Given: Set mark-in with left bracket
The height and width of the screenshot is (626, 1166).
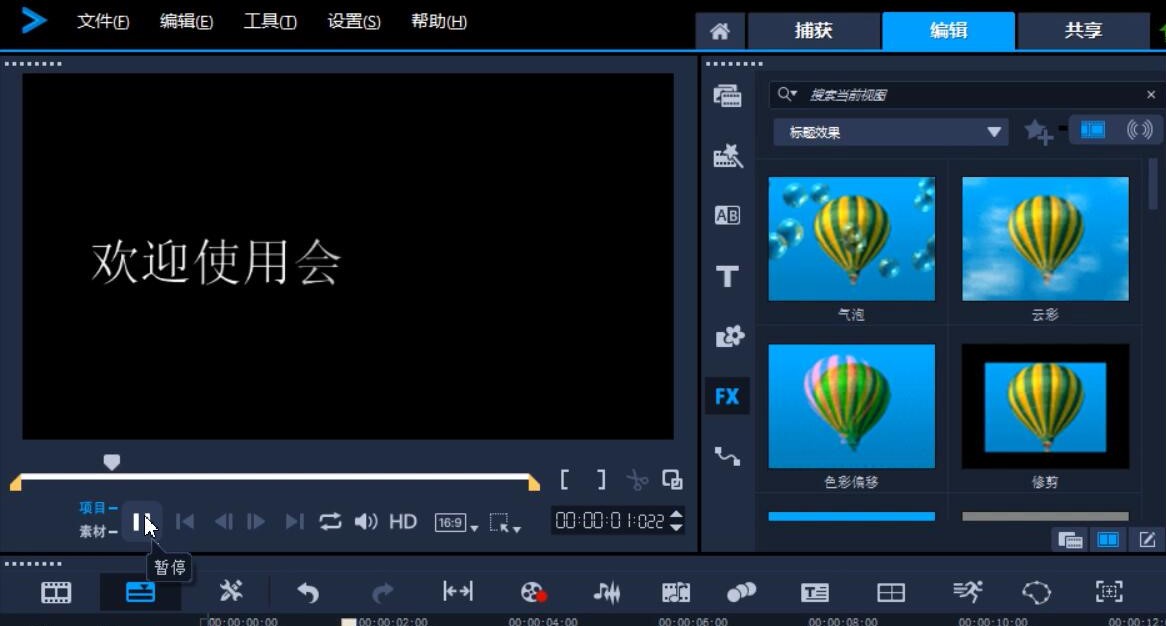Looking at the screenshot, I should click(564, 480).
